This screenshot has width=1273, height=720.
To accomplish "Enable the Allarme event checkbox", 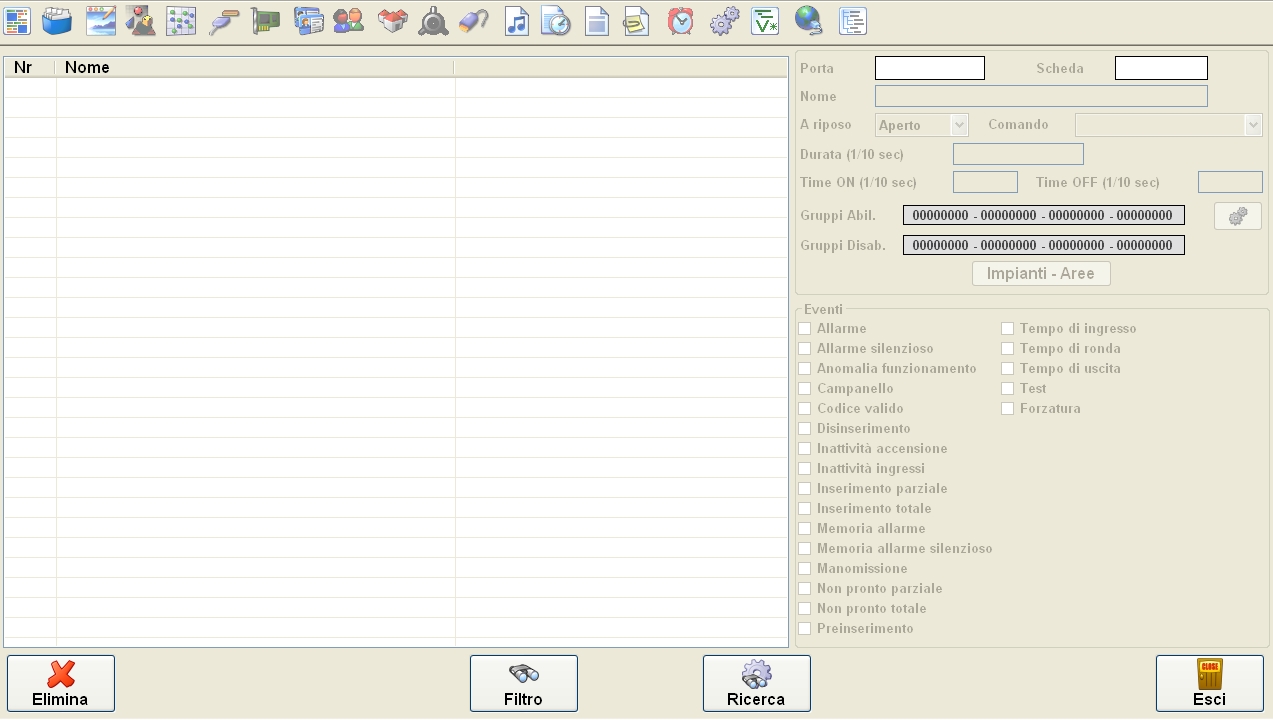I will click(x=805, y=329).
